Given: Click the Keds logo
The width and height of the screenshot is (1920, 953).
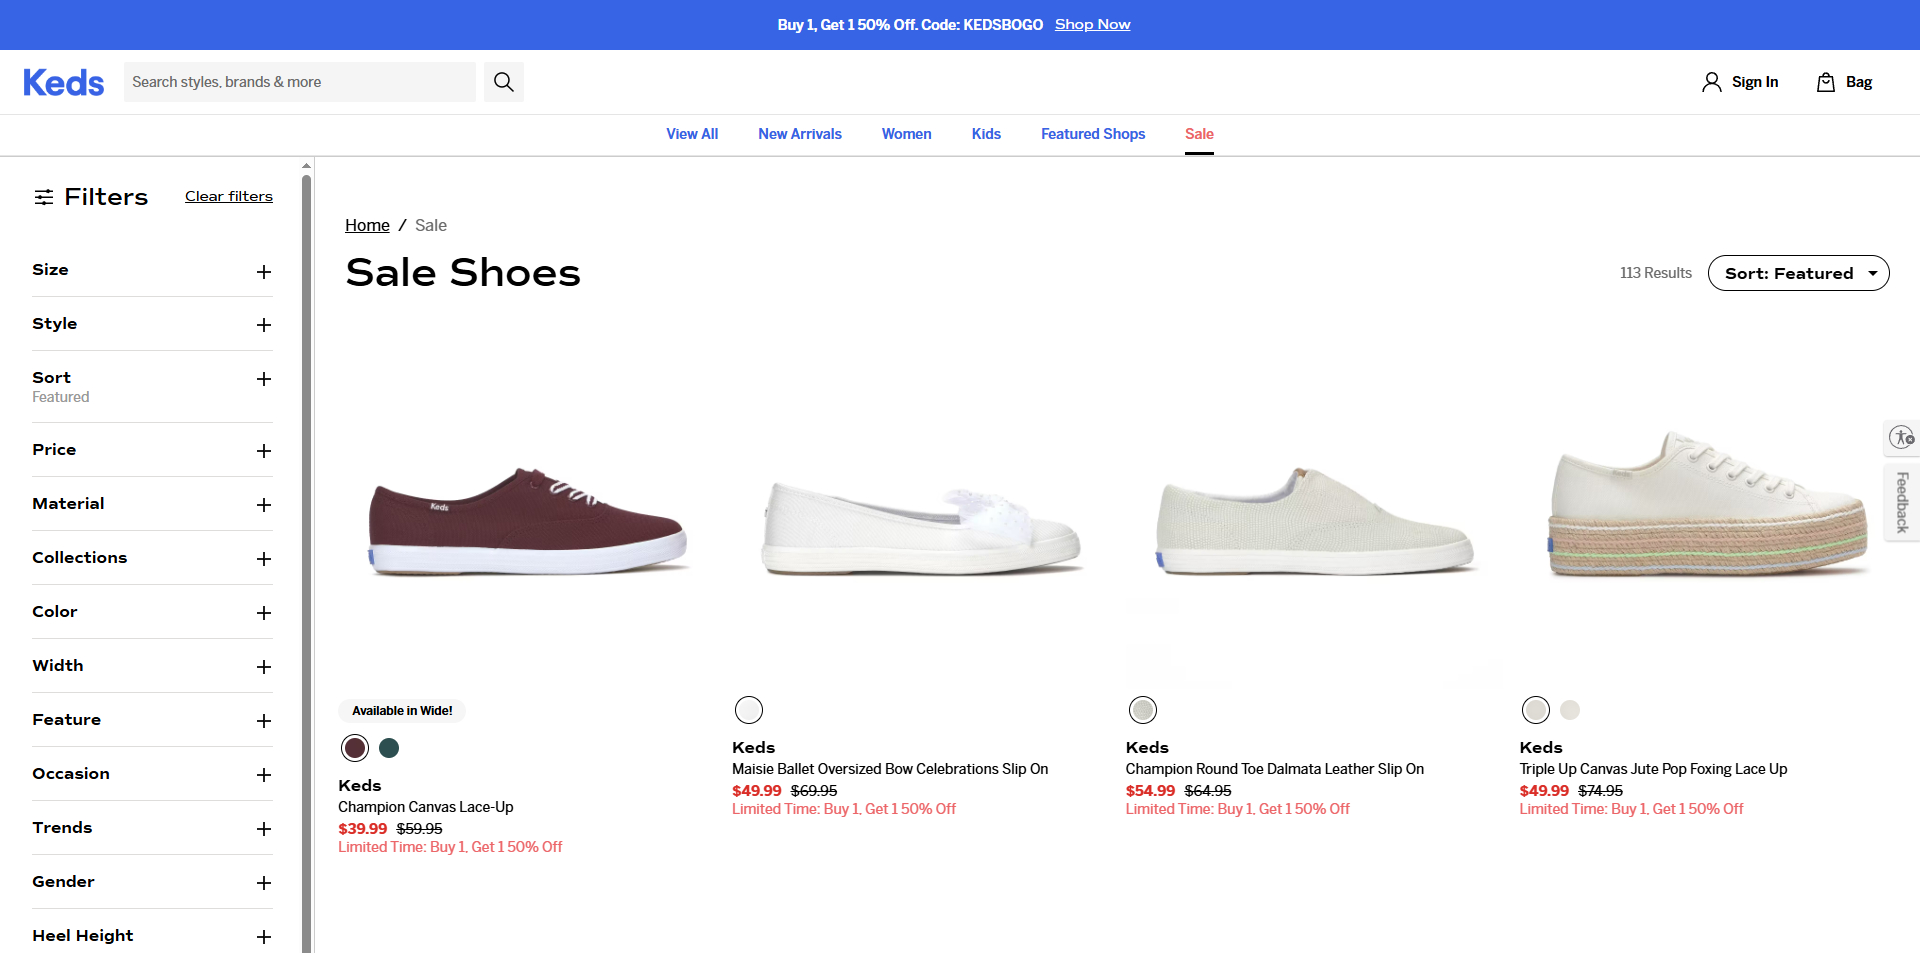Looking at the screenshot, I should click(63, 82).
